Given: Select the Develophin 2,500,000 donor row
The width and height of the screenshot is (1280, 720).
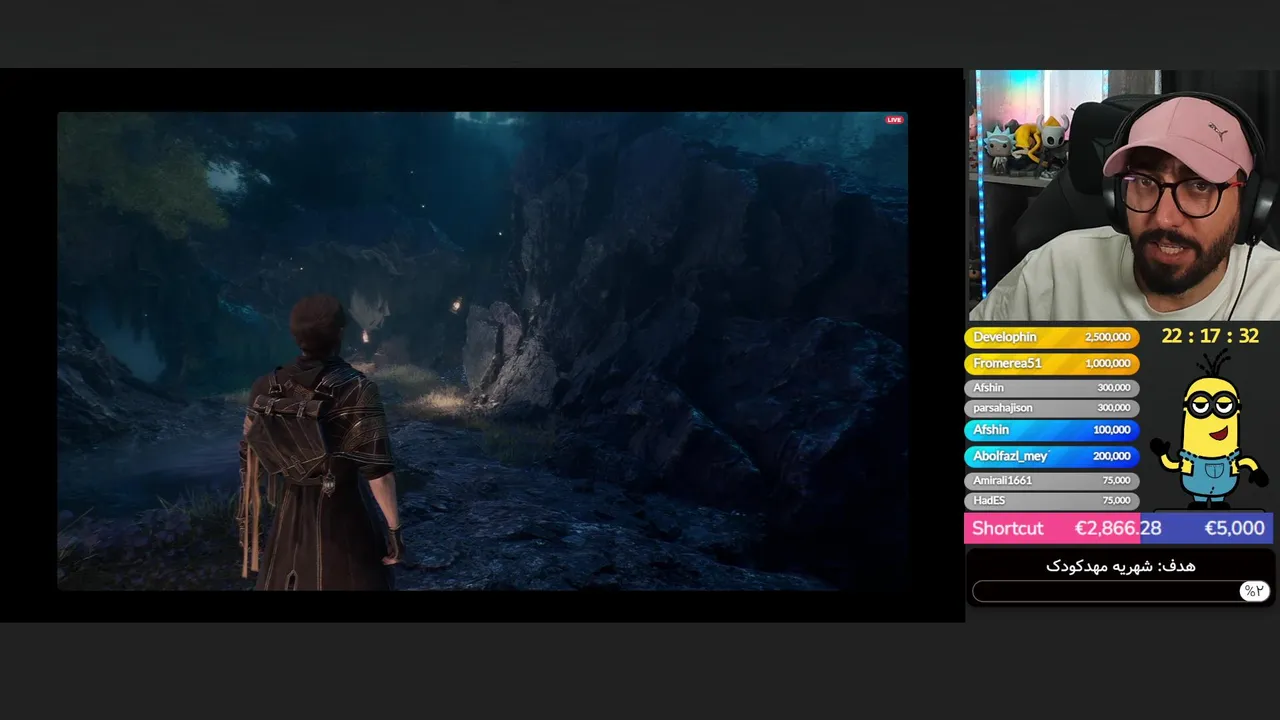Looking at the screenshot, I should [x=1051, y=338].
